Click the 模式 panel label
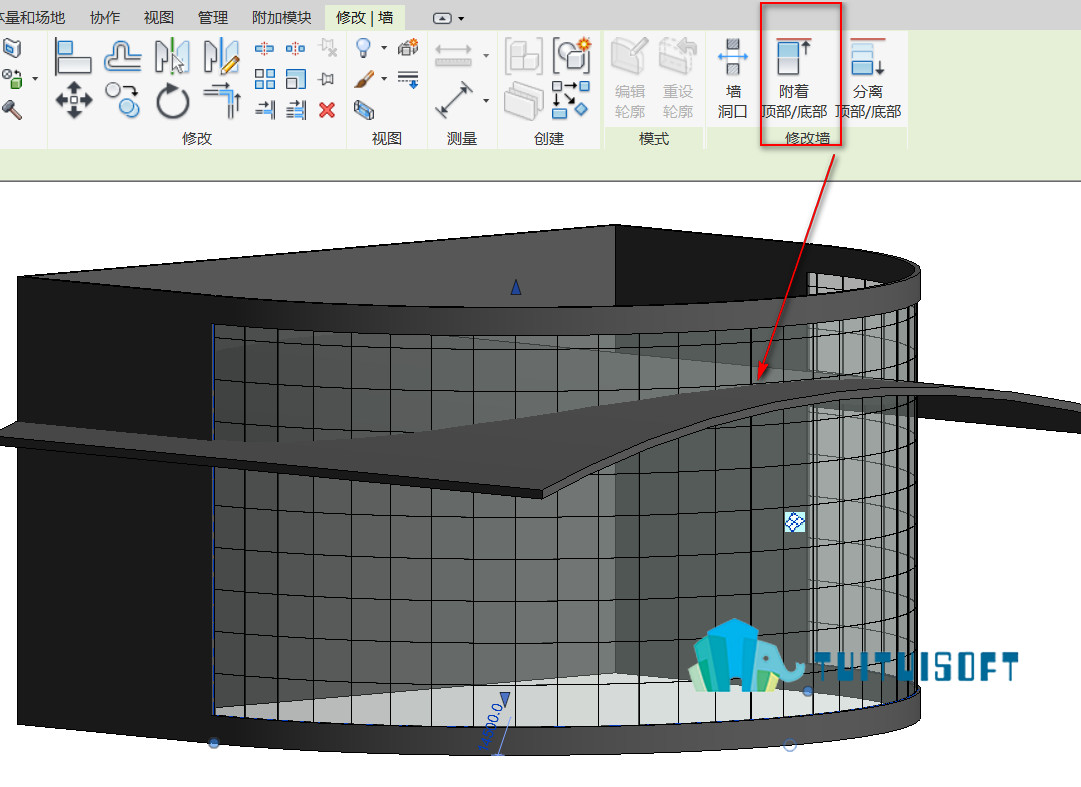This screenshot has width=1081, height=787. 654,139
